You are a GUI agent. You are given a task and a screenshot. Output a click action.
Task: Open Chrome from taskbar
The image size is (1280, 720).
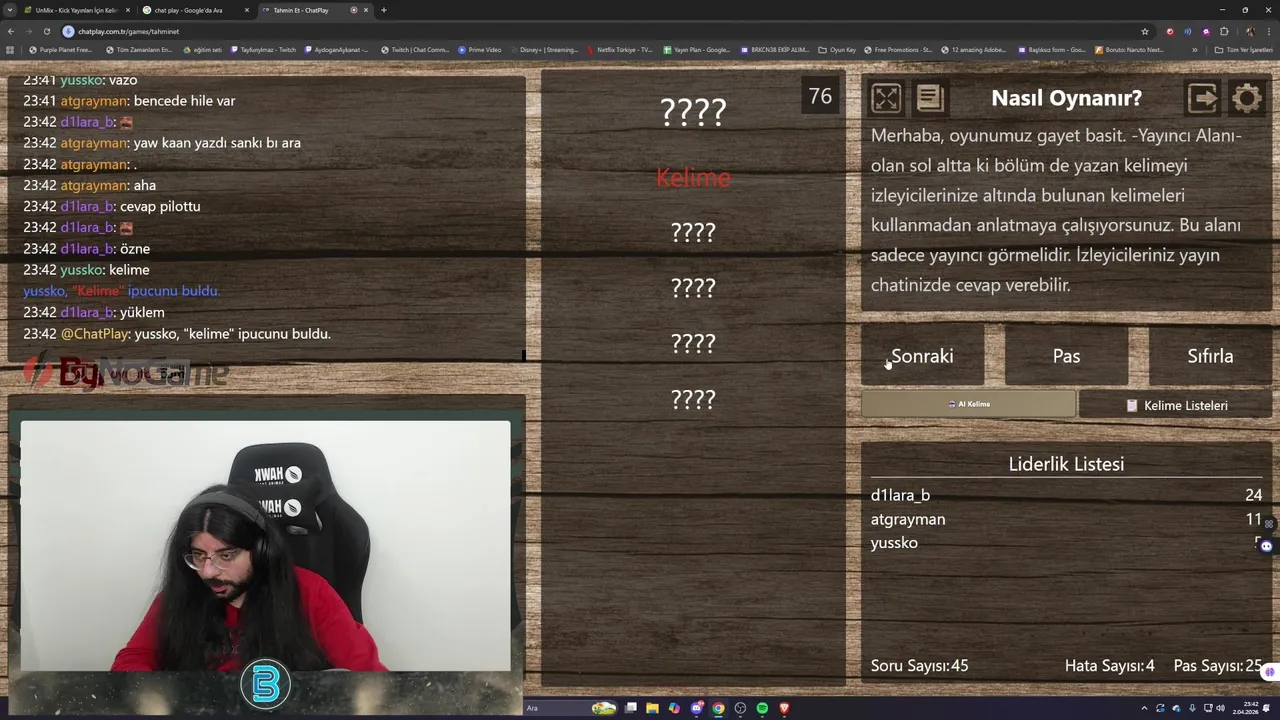pyautogui.click(x=718, y=708)
